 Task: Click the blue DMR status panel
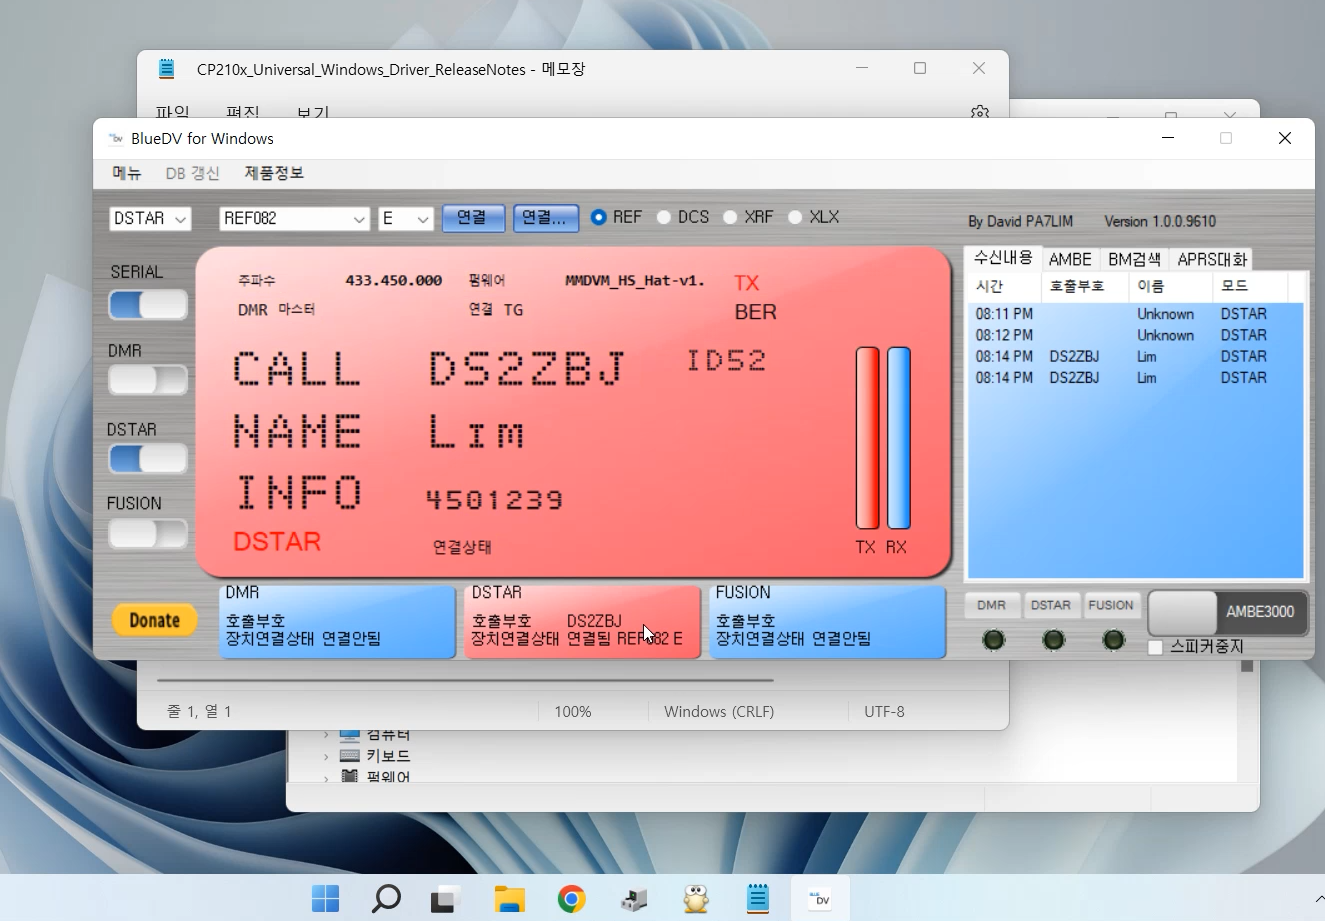tap(337, 621)
